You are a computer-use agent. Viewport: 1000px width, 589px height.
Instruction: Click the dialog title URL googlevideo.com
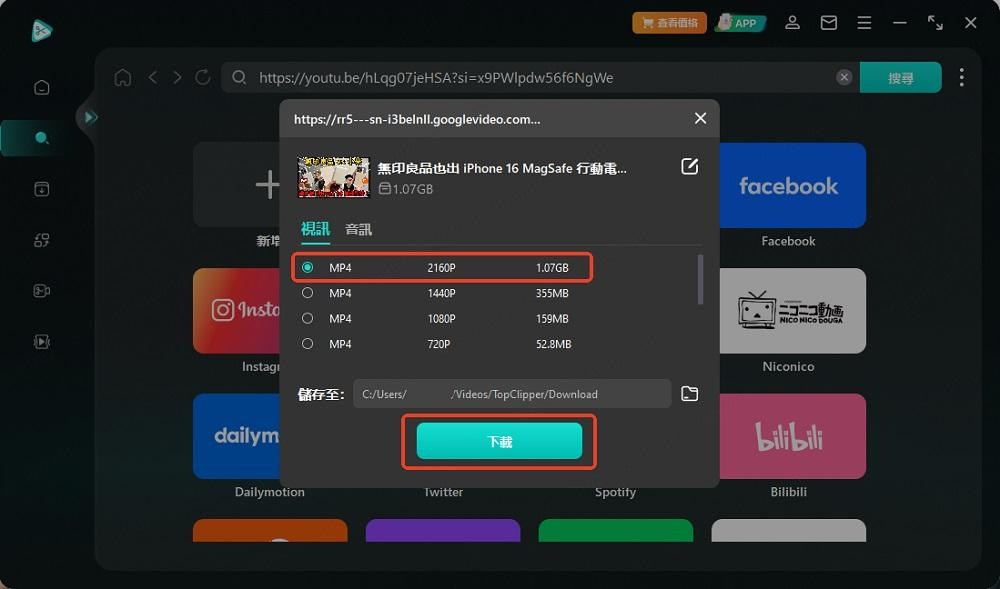tap(416, 119)
